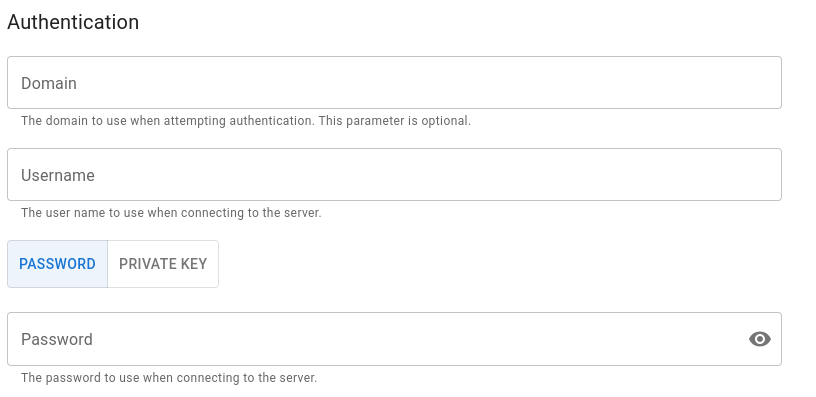816x397 pixels.
Task: Click the "connecting to the server" username hint
Action: coord(251,213)
